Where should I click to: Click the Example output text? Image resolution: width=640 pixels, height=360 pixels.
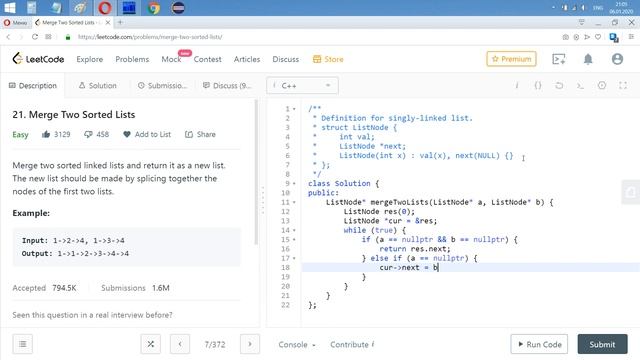click(x=75, y=253)
